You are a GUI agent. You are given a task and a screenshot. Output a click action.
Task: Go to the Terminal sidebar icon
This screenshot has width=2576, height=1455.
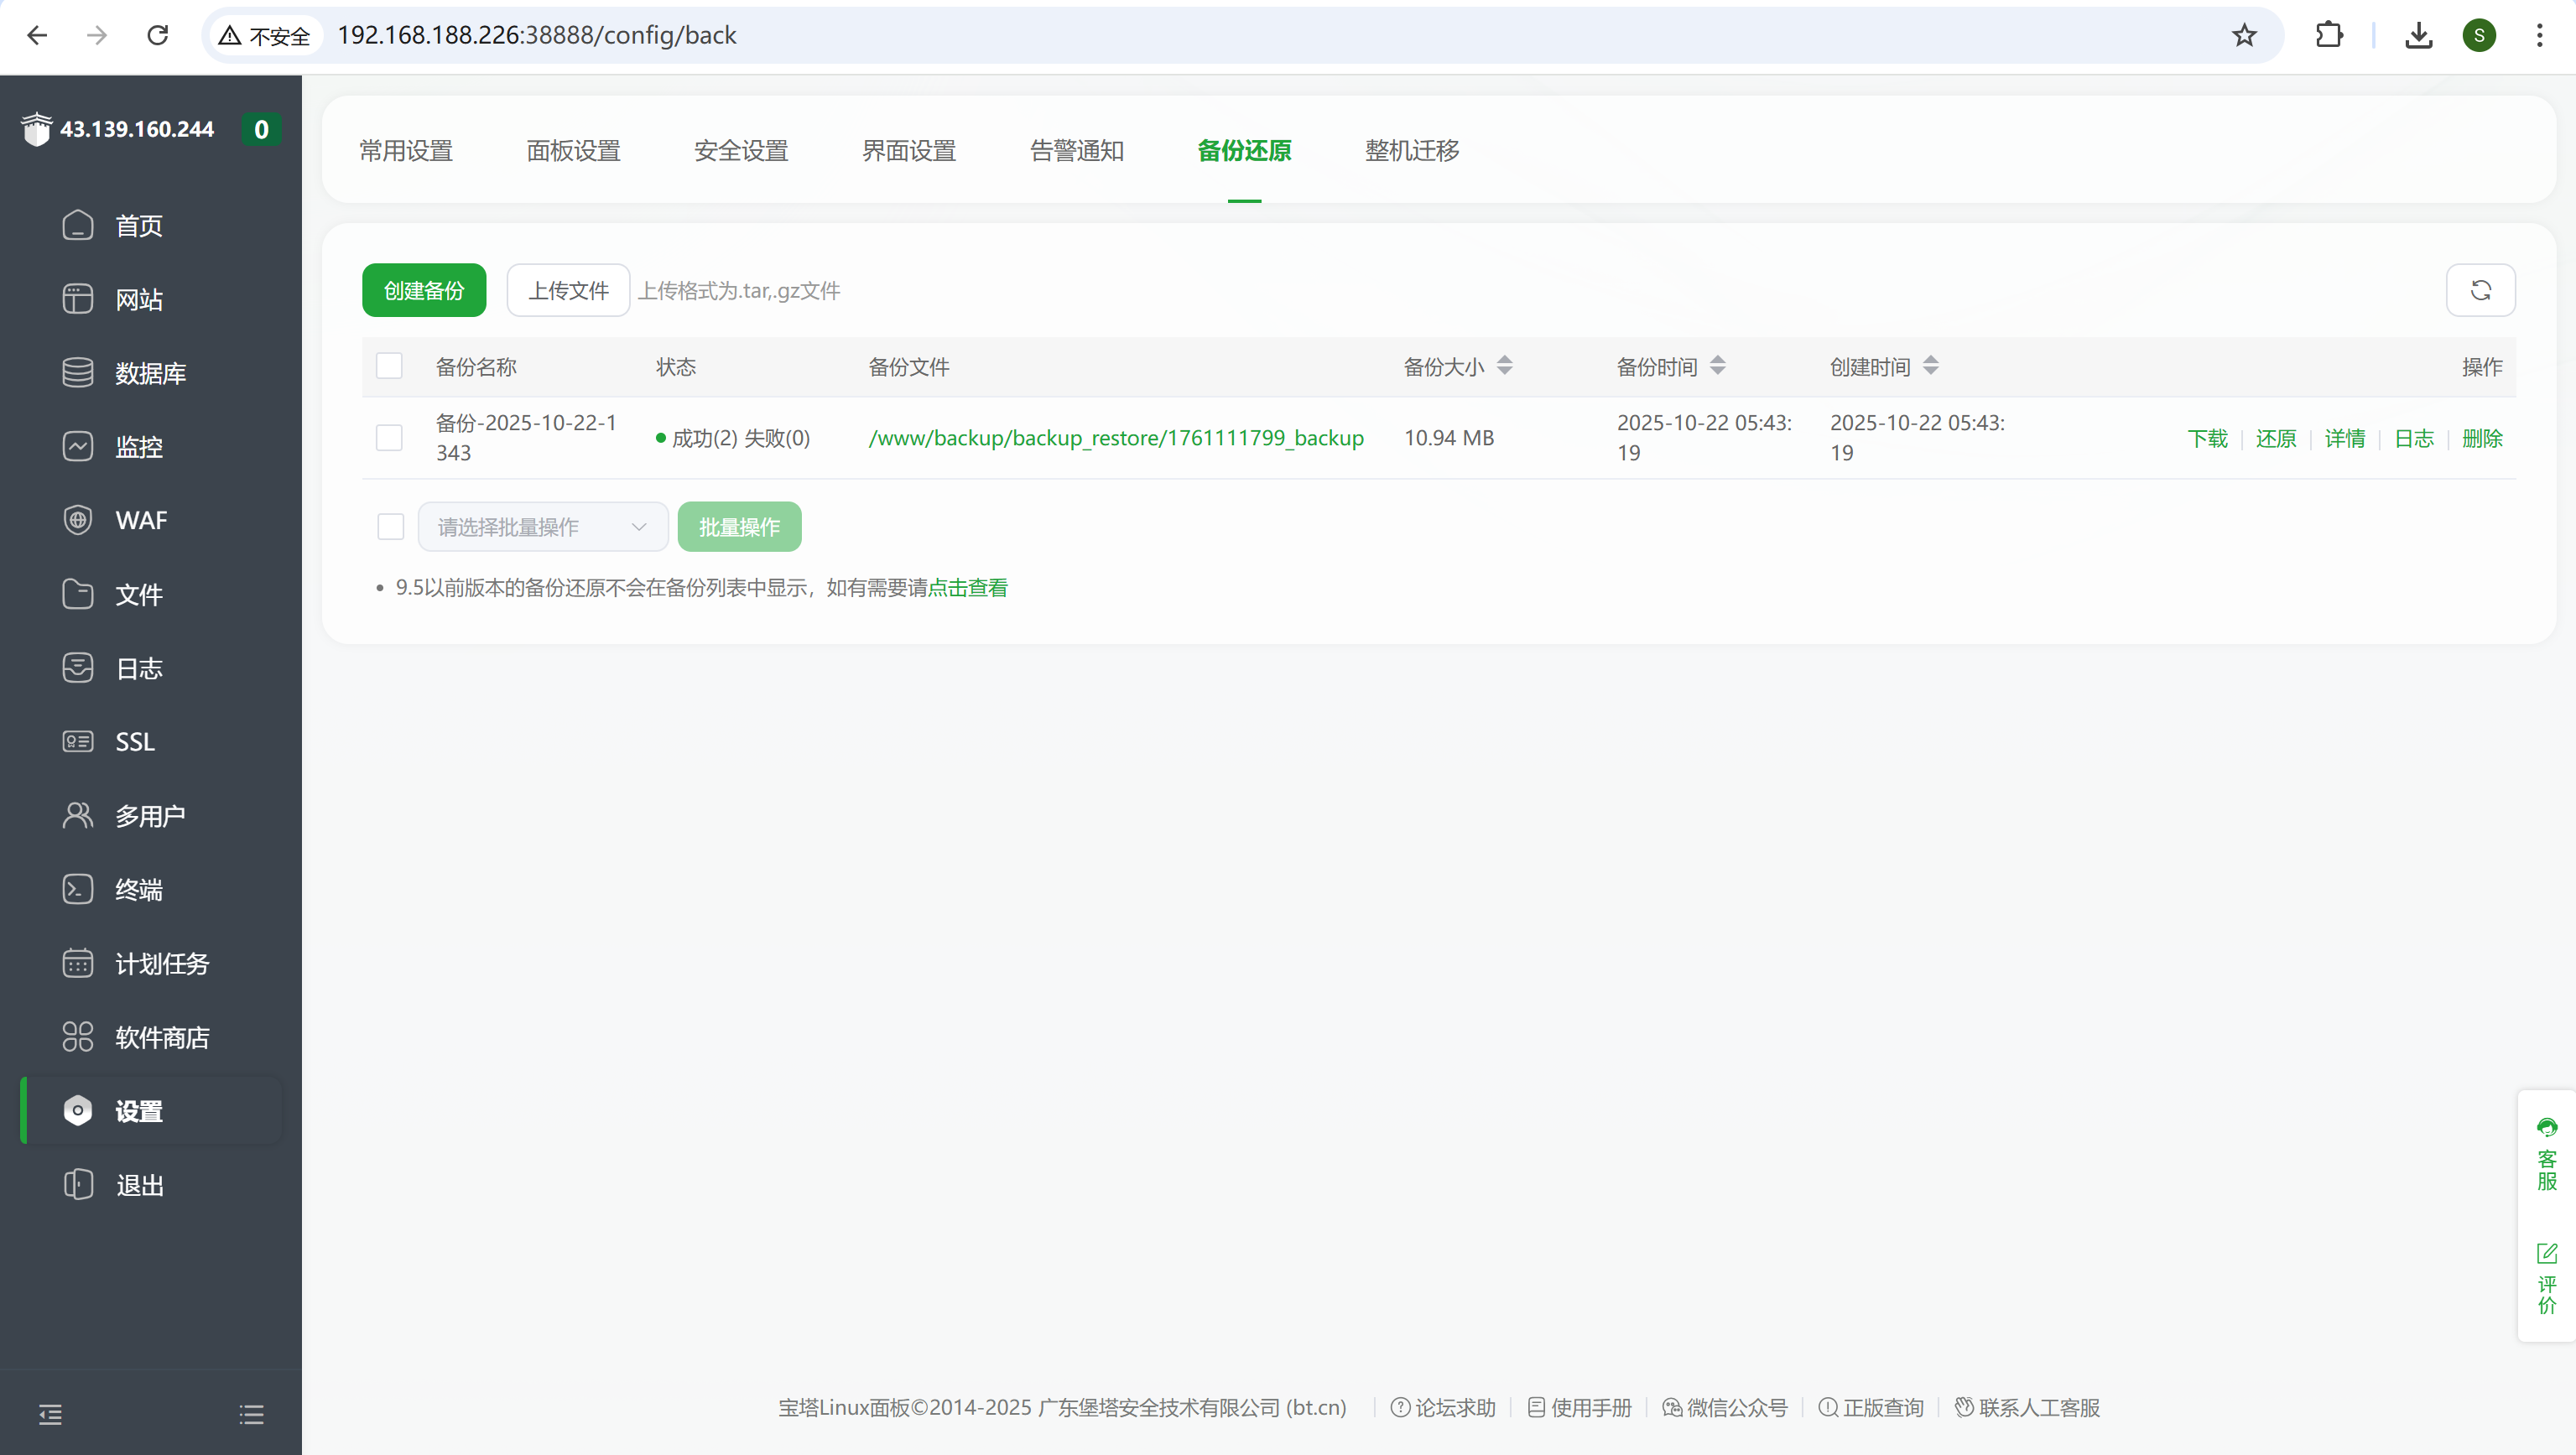(78, 889)
